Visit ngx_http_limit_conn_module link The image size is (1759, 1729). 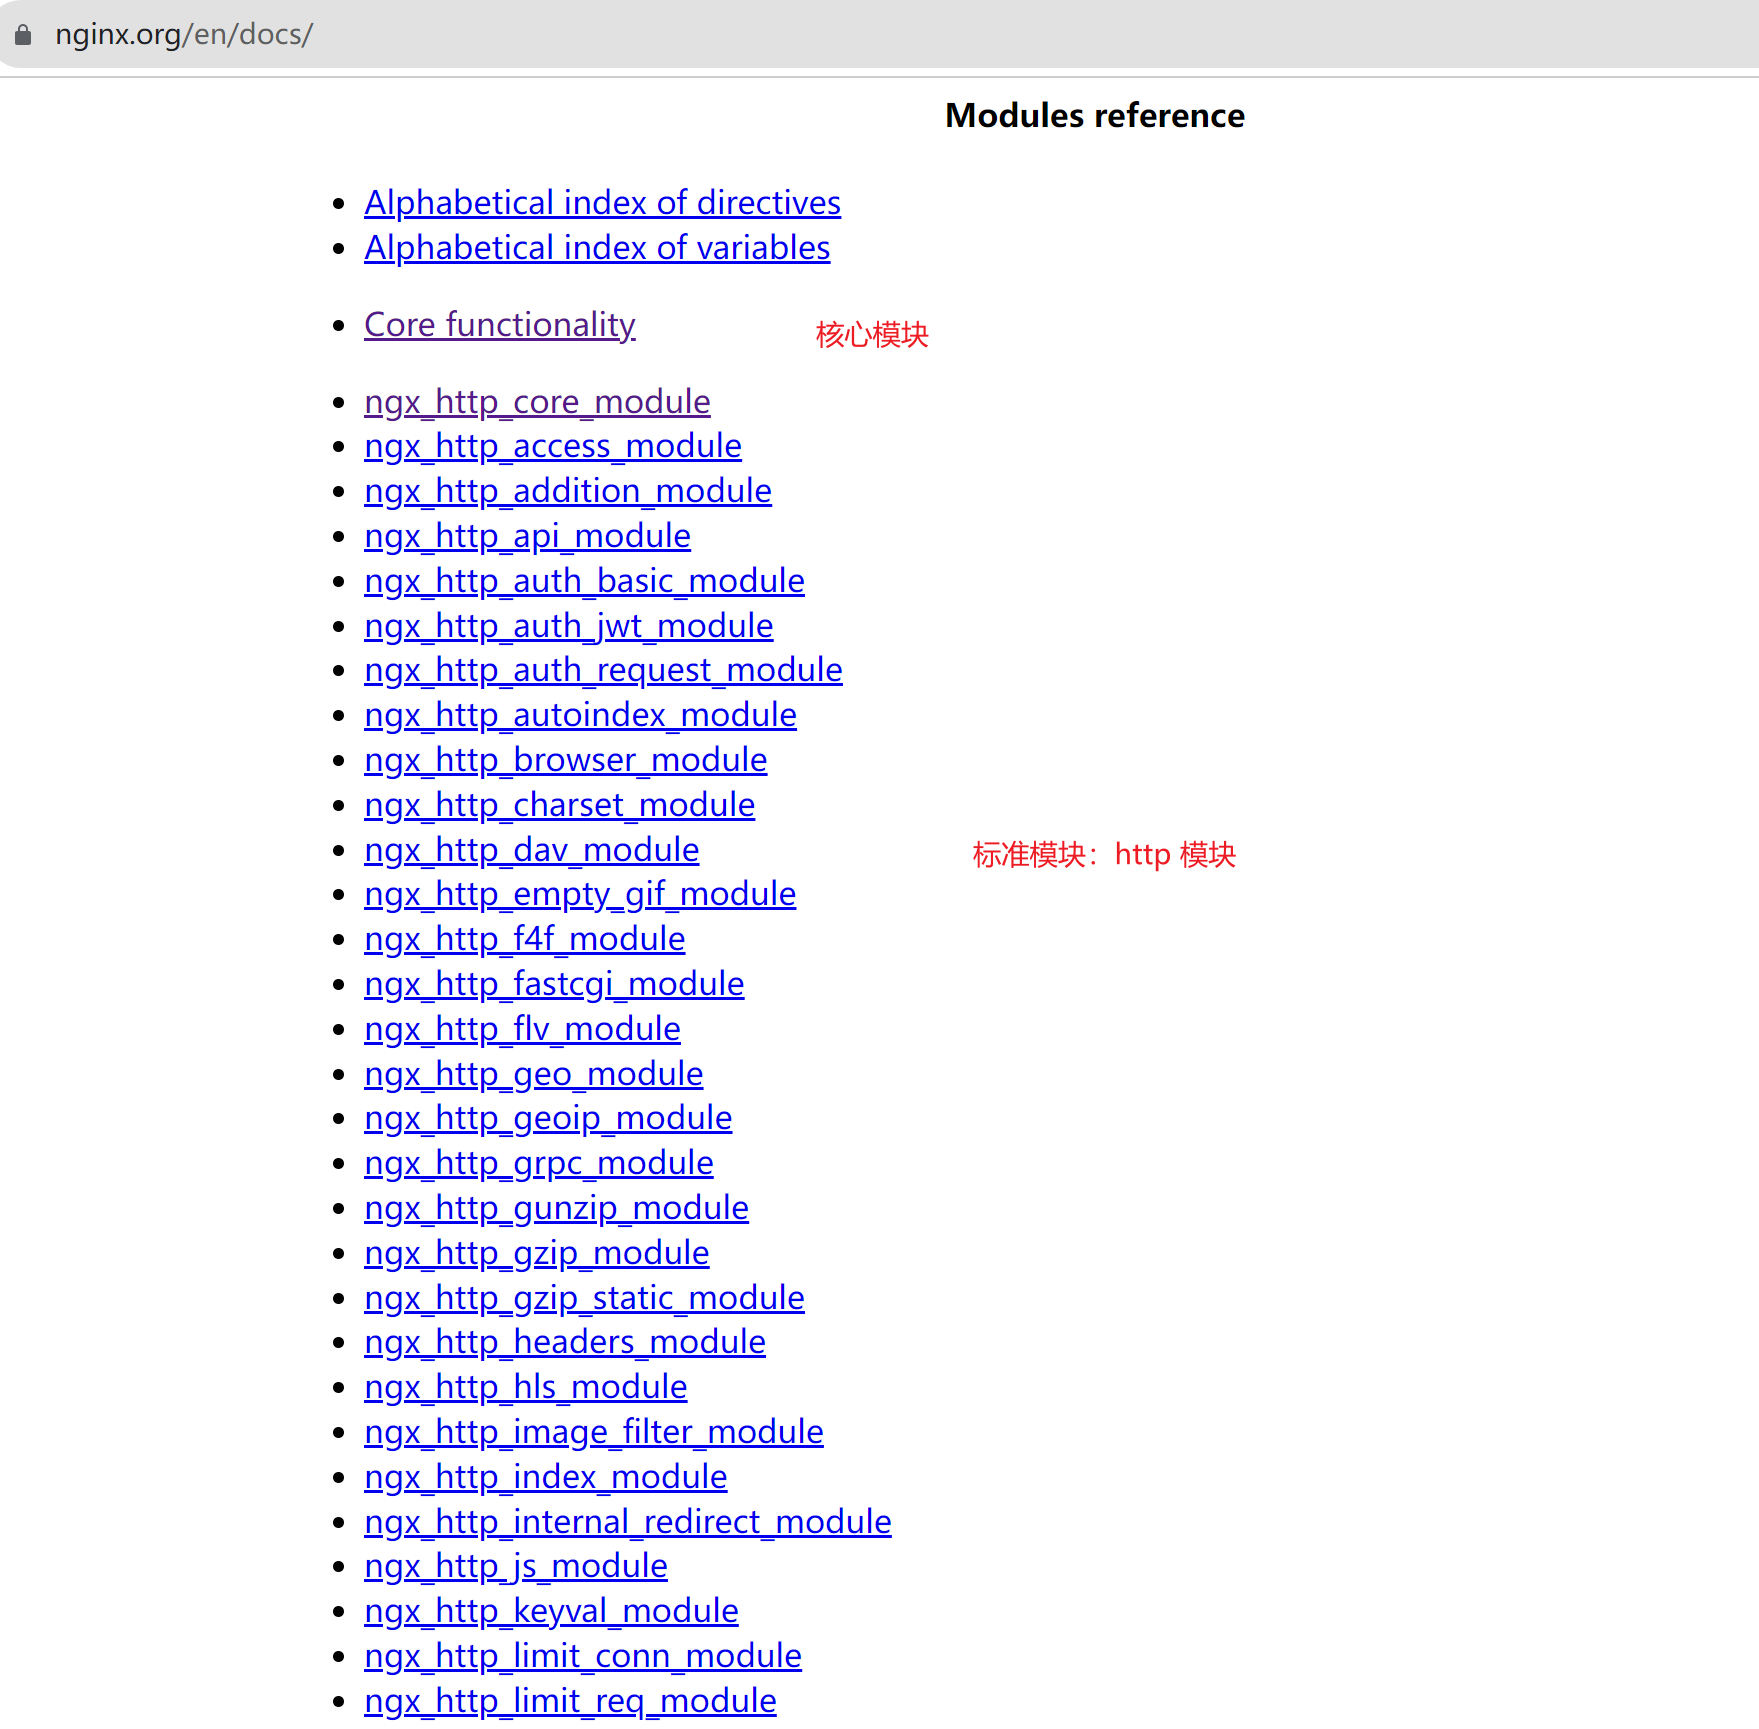pyautogui.click(x=582, y=1656)
